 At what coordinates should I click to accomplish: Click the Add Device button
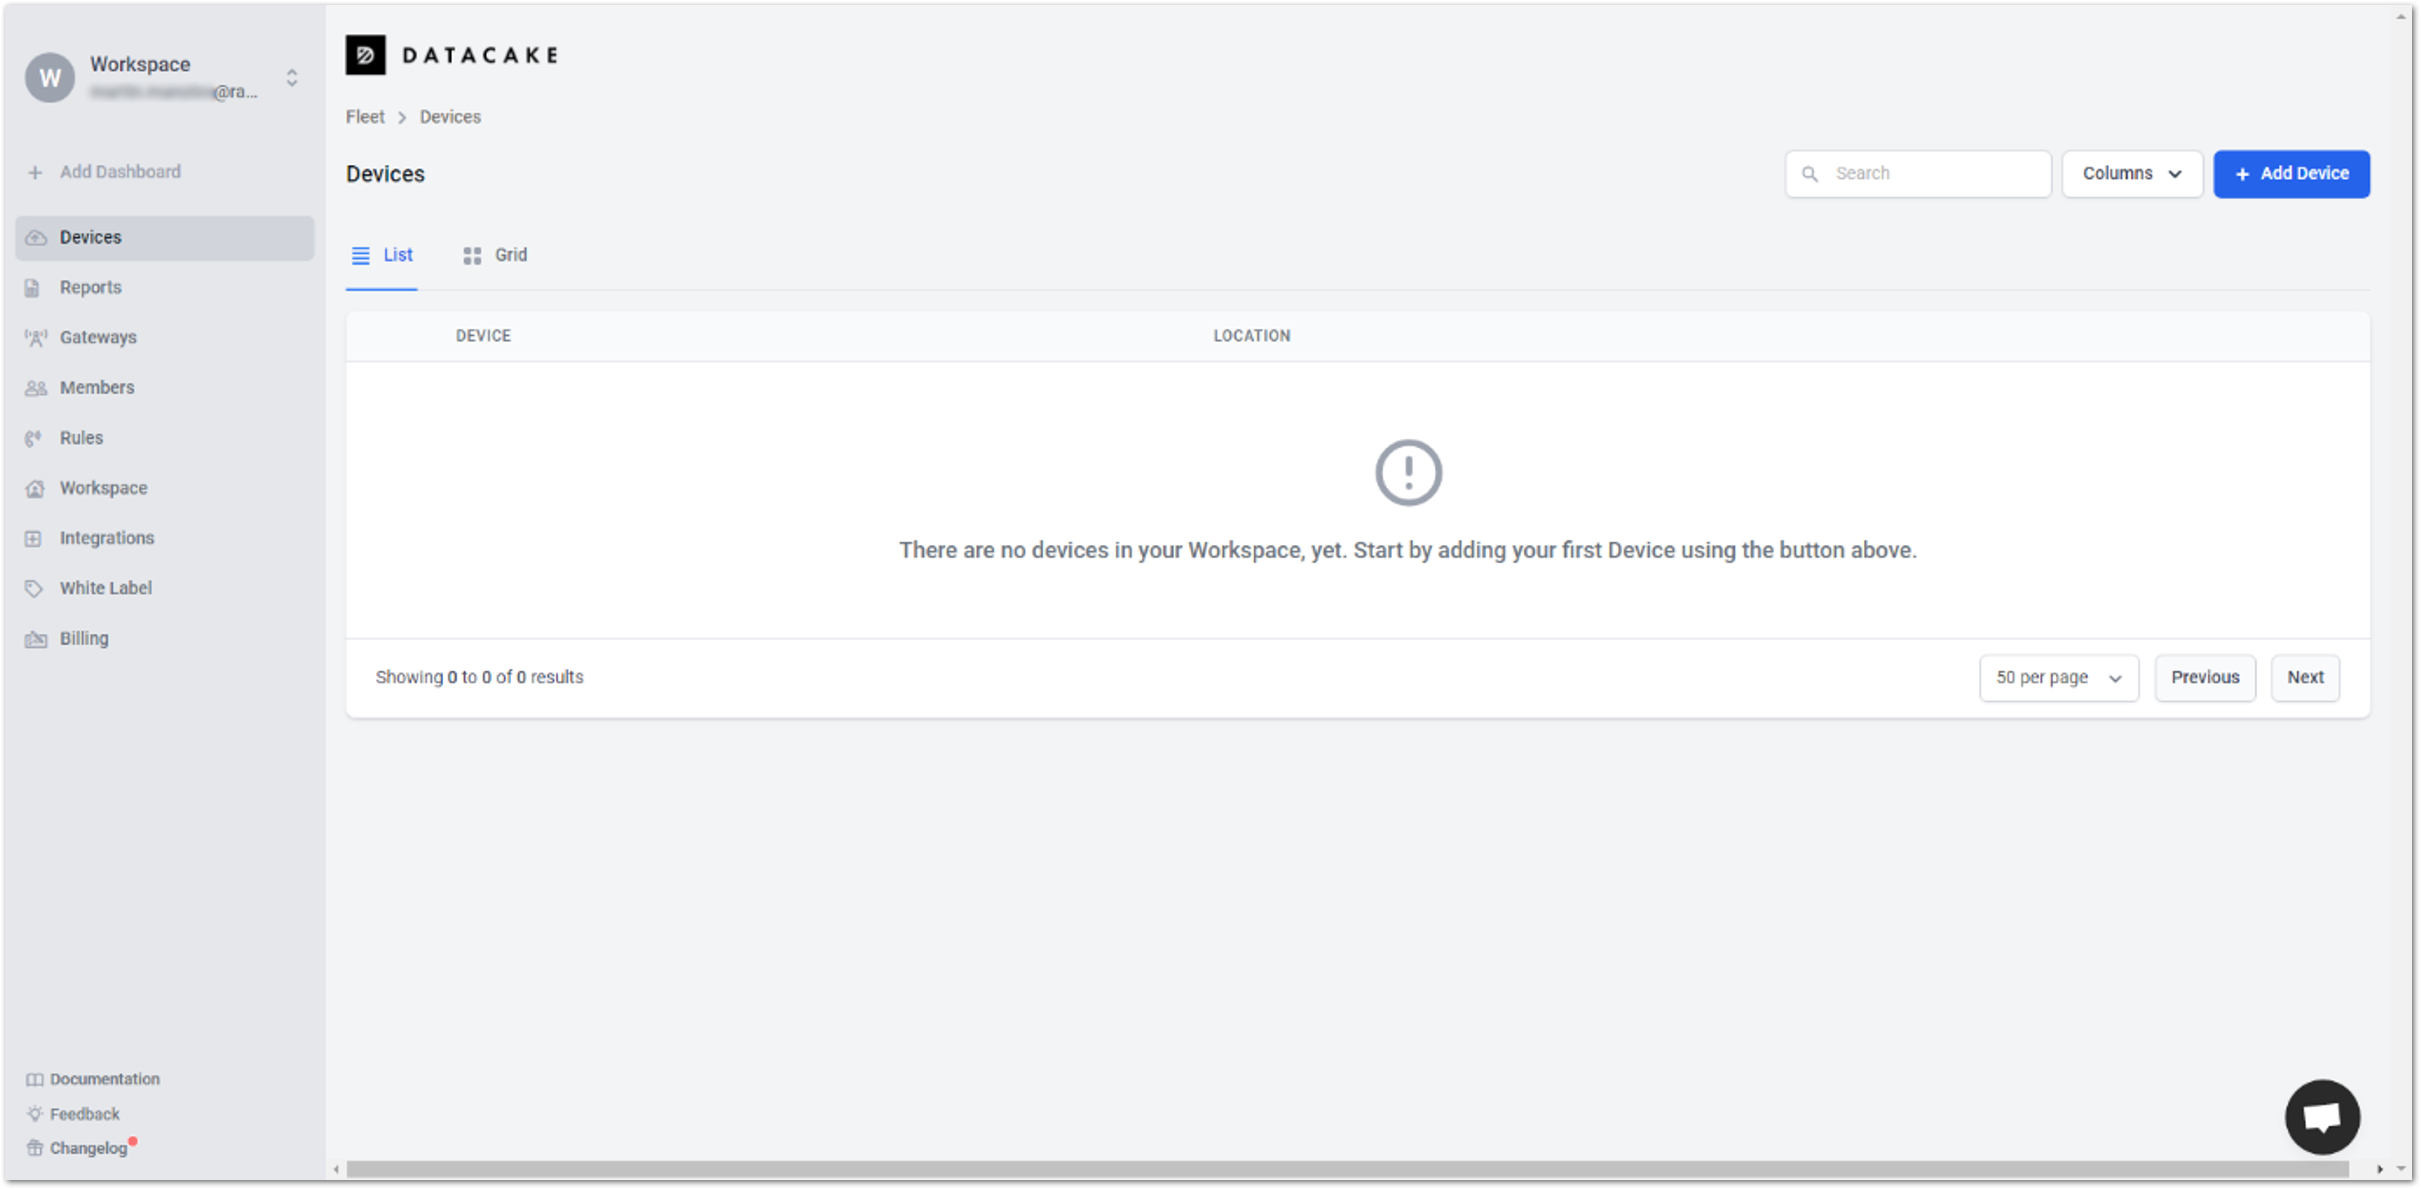(x=2290, y=174)
